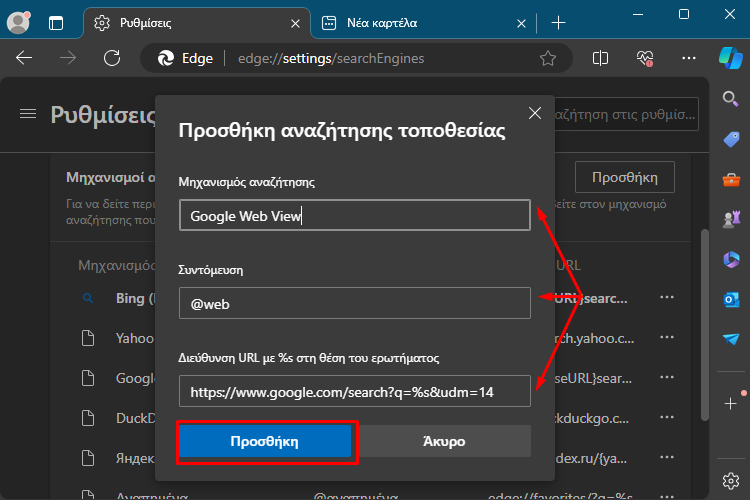Screen dimensions: 750x500
Task: Open the settings hamburger menu
Action: pos(28,114)
